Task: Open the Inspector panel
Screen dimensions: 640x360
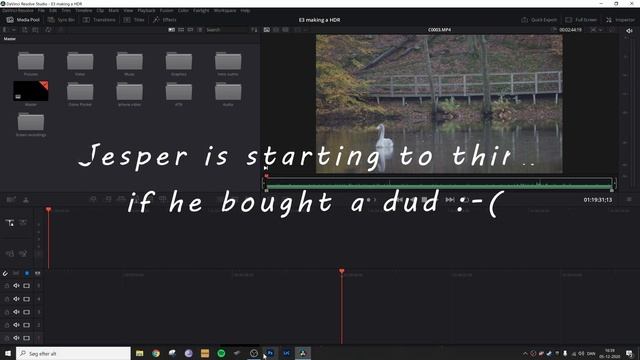Action: (620, 20)
